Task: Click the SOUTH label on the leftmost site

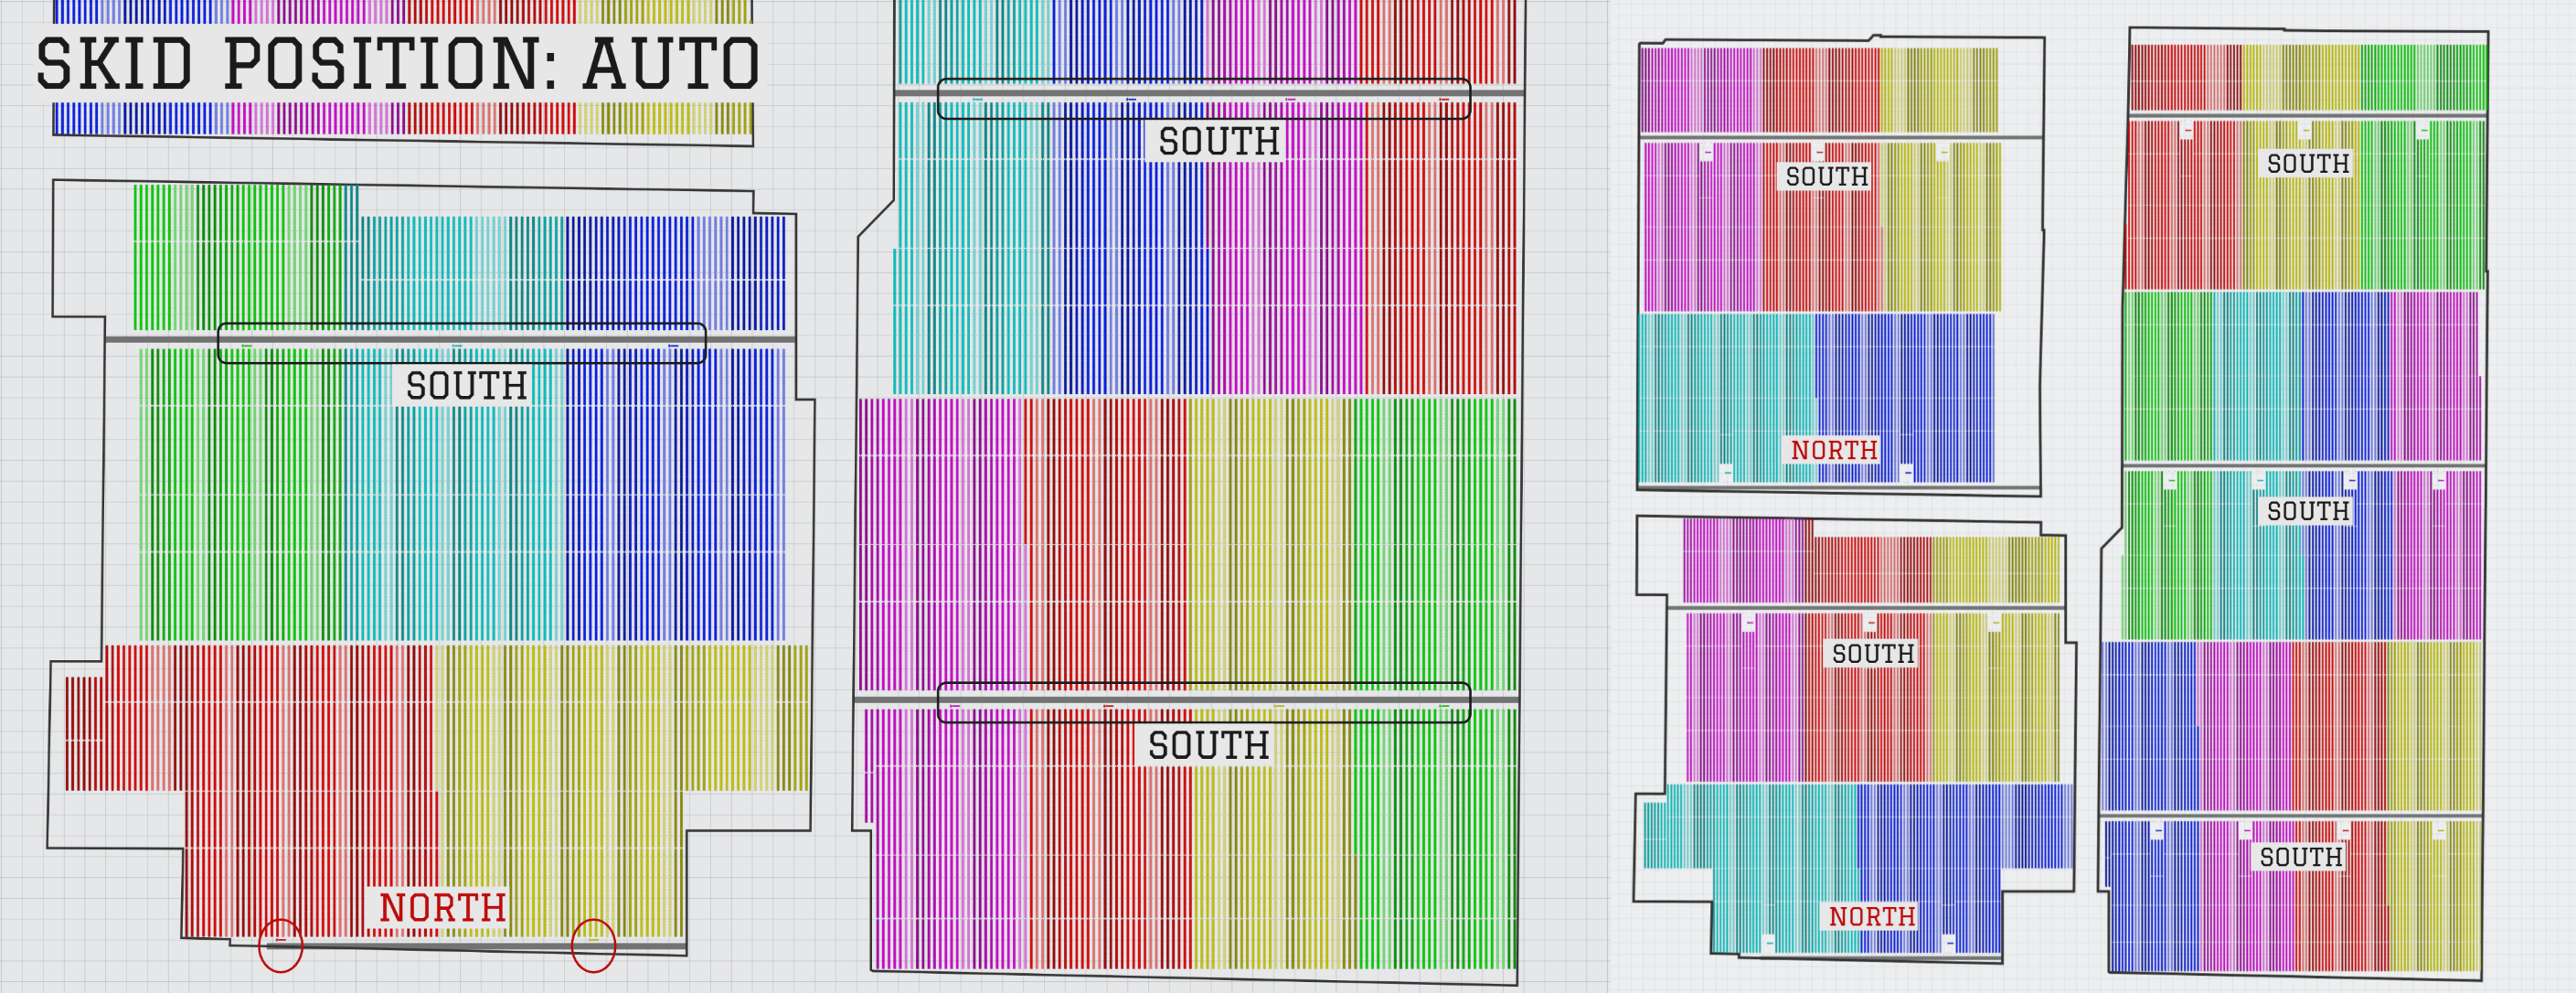Action: (466, 386)
